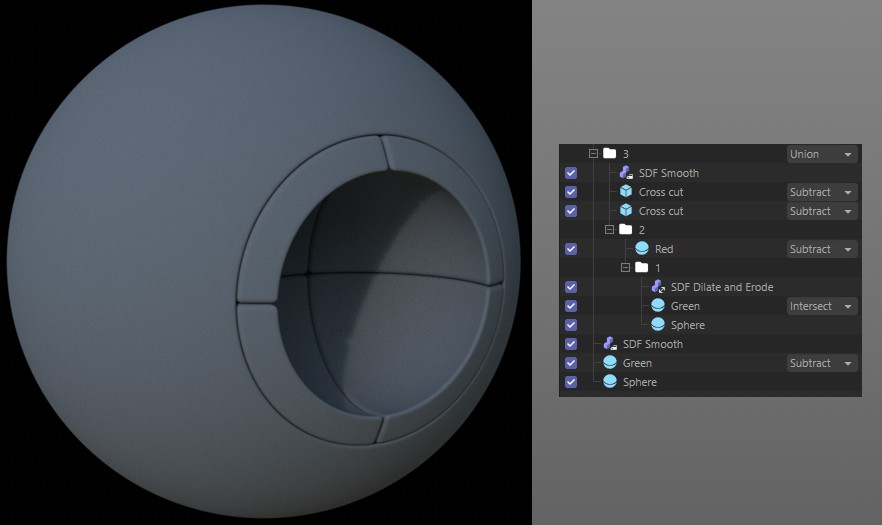882x525 pixels.
Task: Select the Green icon inside folder 1
Action: click(658, 306)
